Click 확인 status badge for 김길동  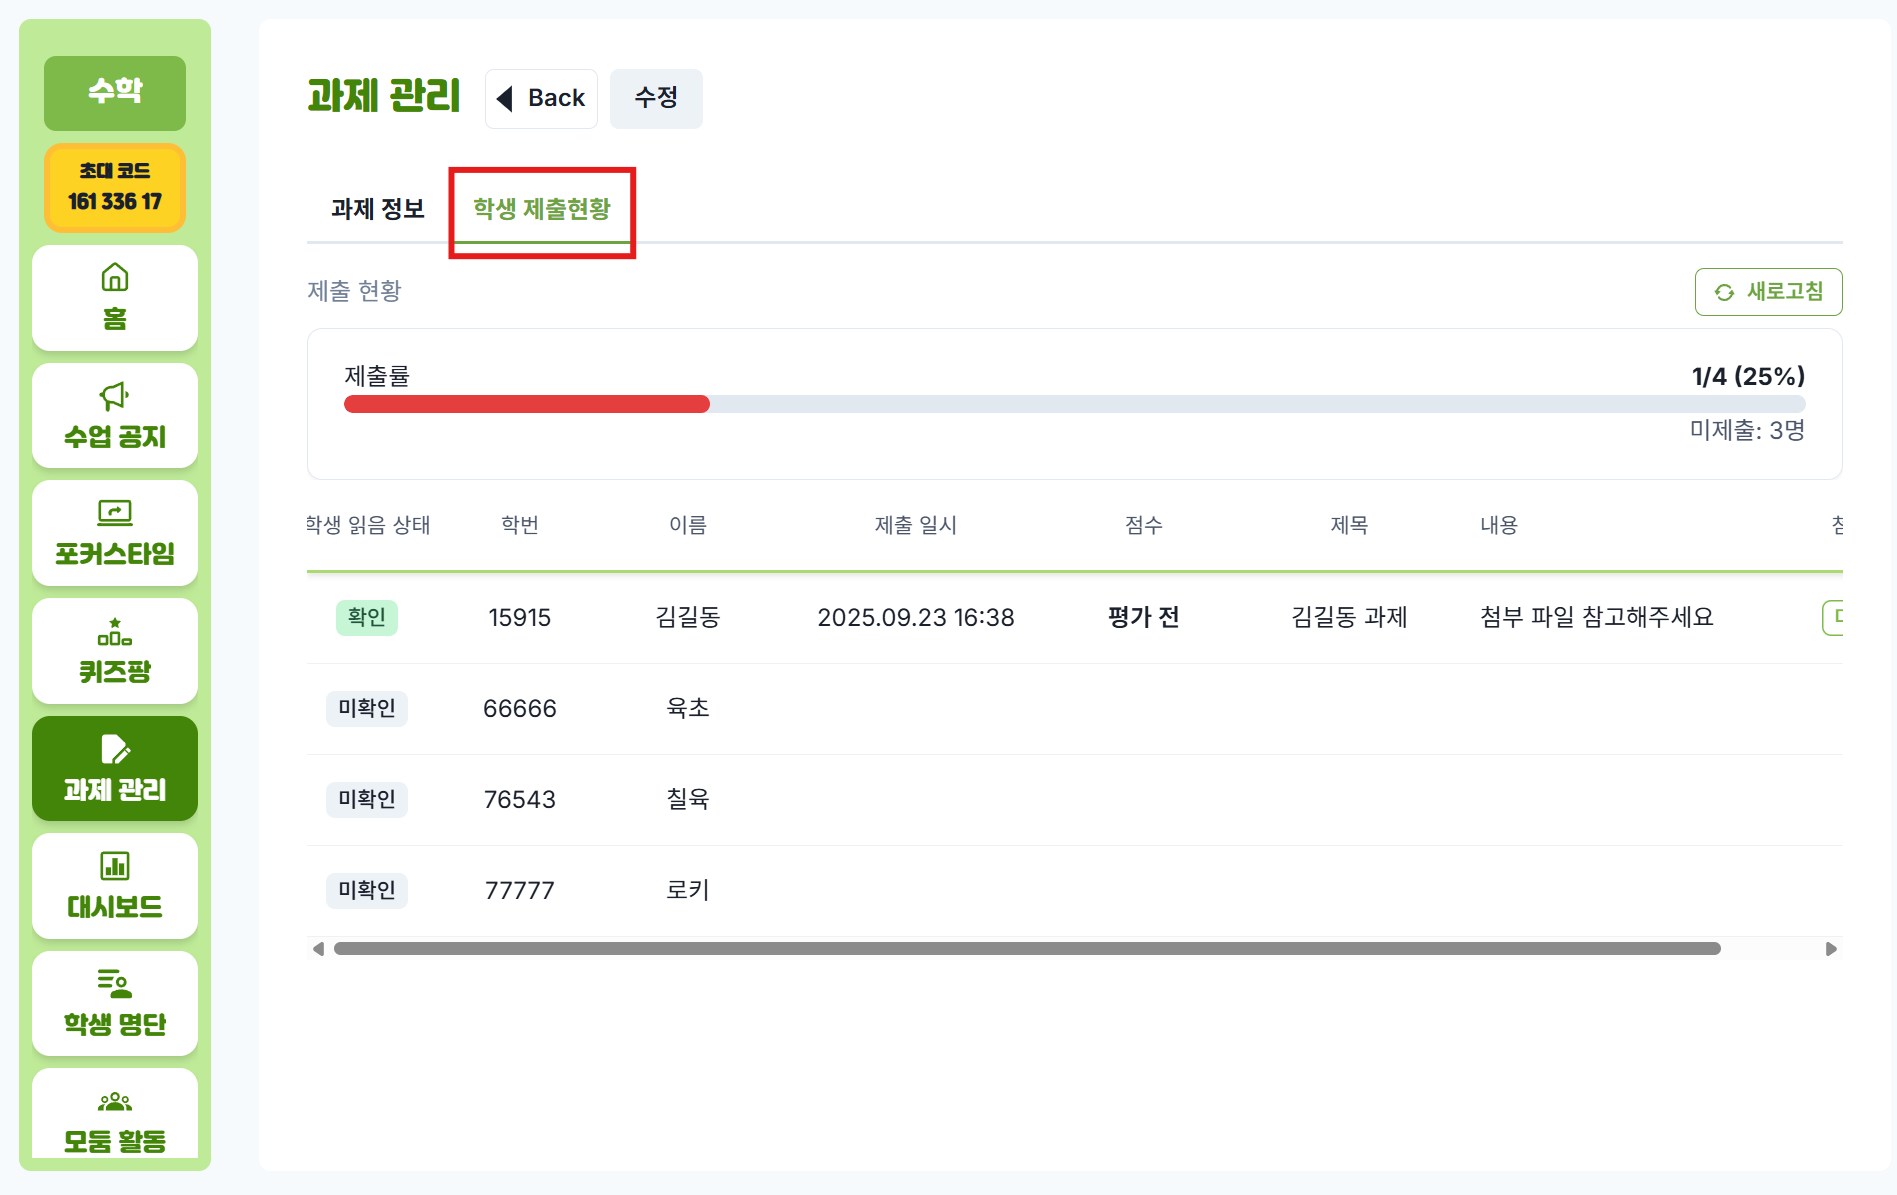point(367,617)
